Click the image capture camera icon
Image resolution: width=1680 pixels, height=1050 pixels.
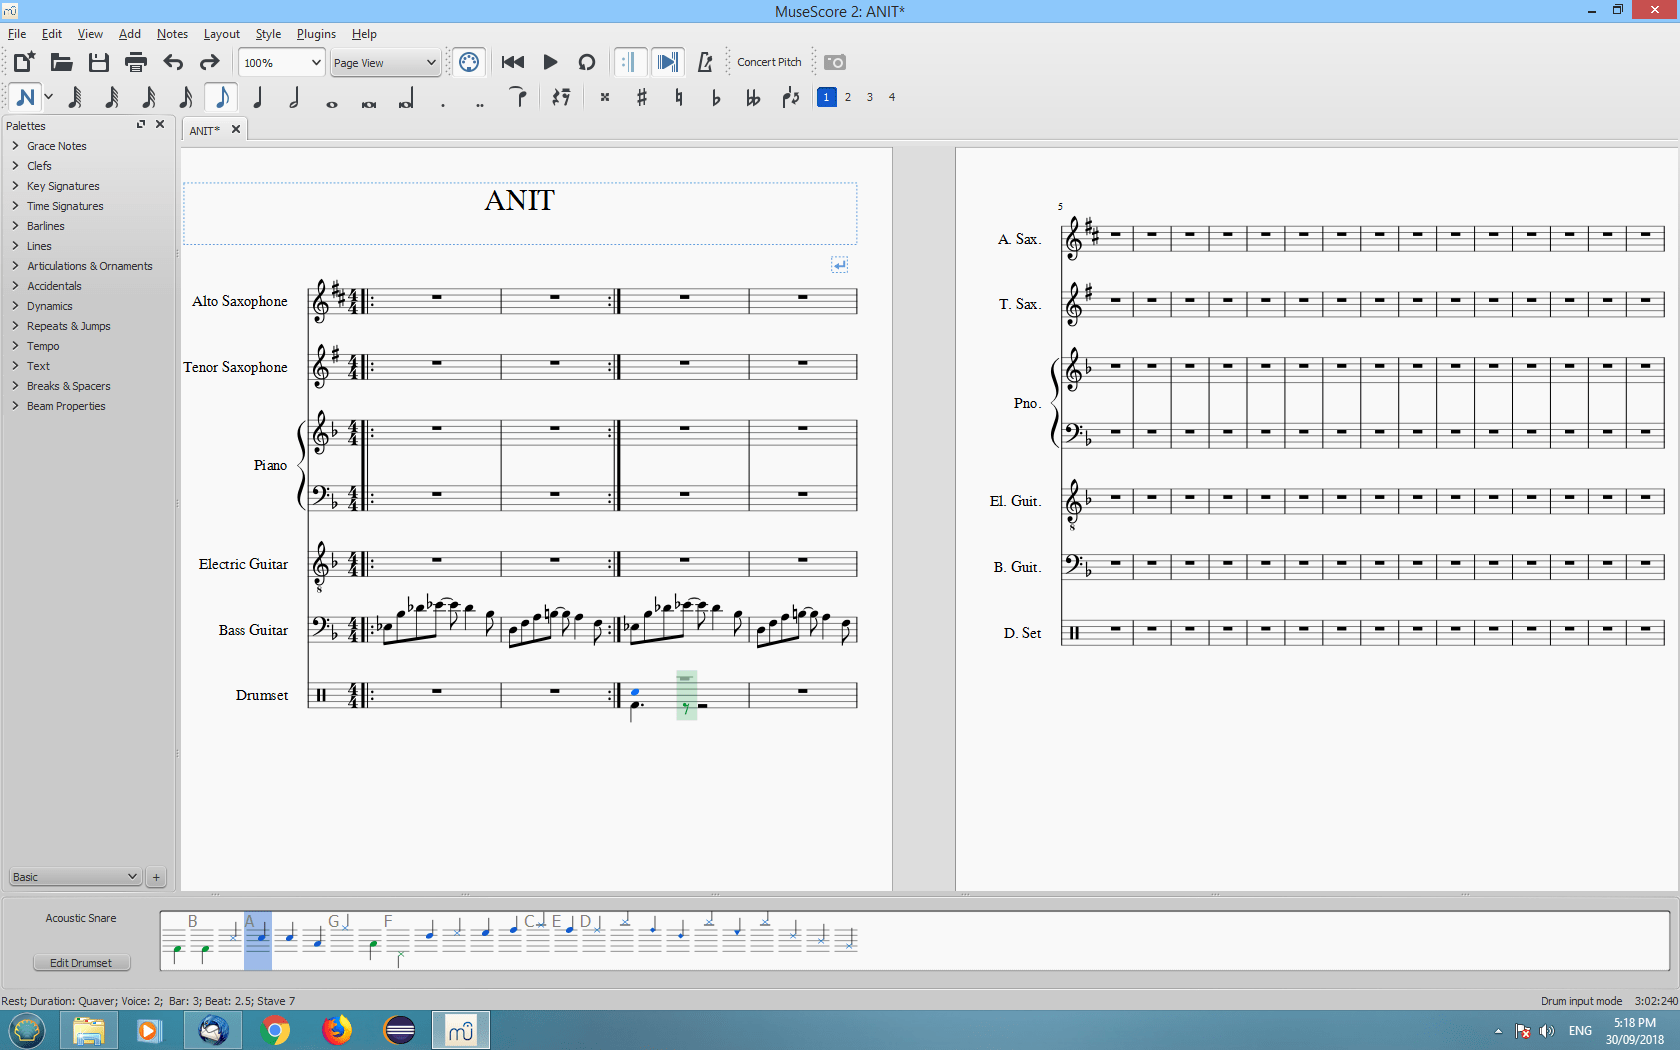point(835,61)
